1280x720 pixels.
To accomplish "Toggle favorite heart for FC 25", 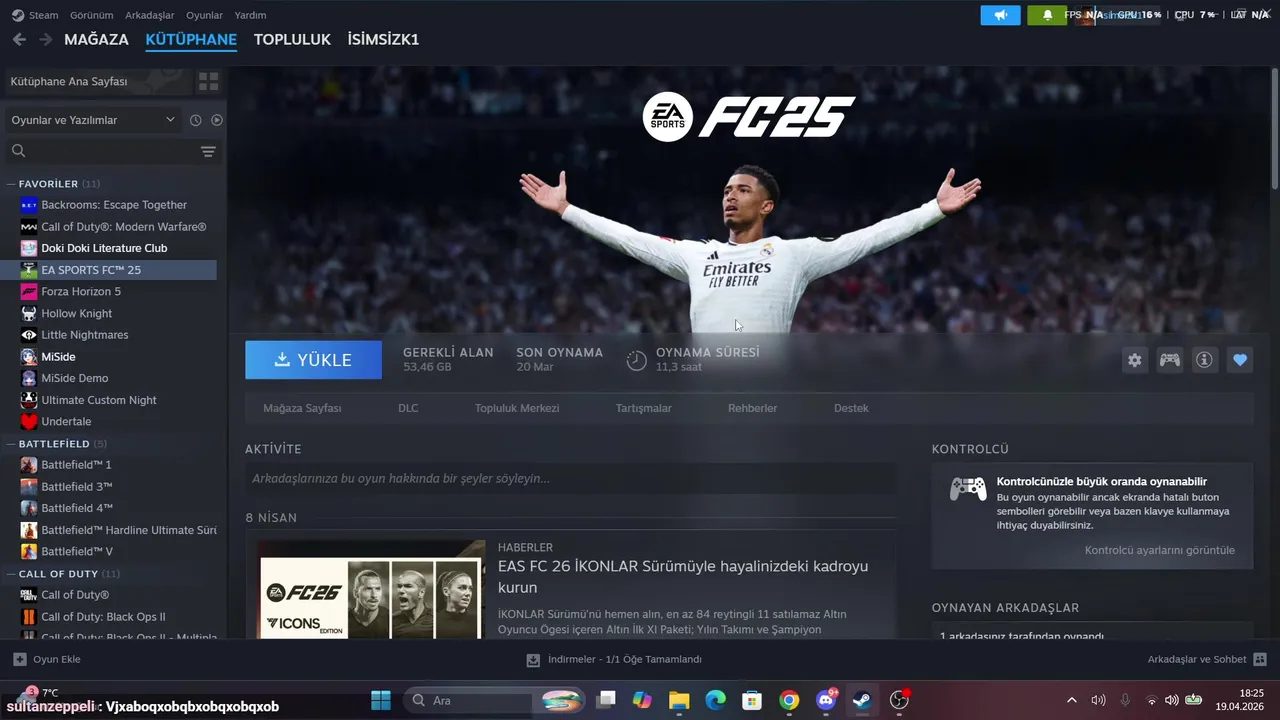I will point(1240,360).
